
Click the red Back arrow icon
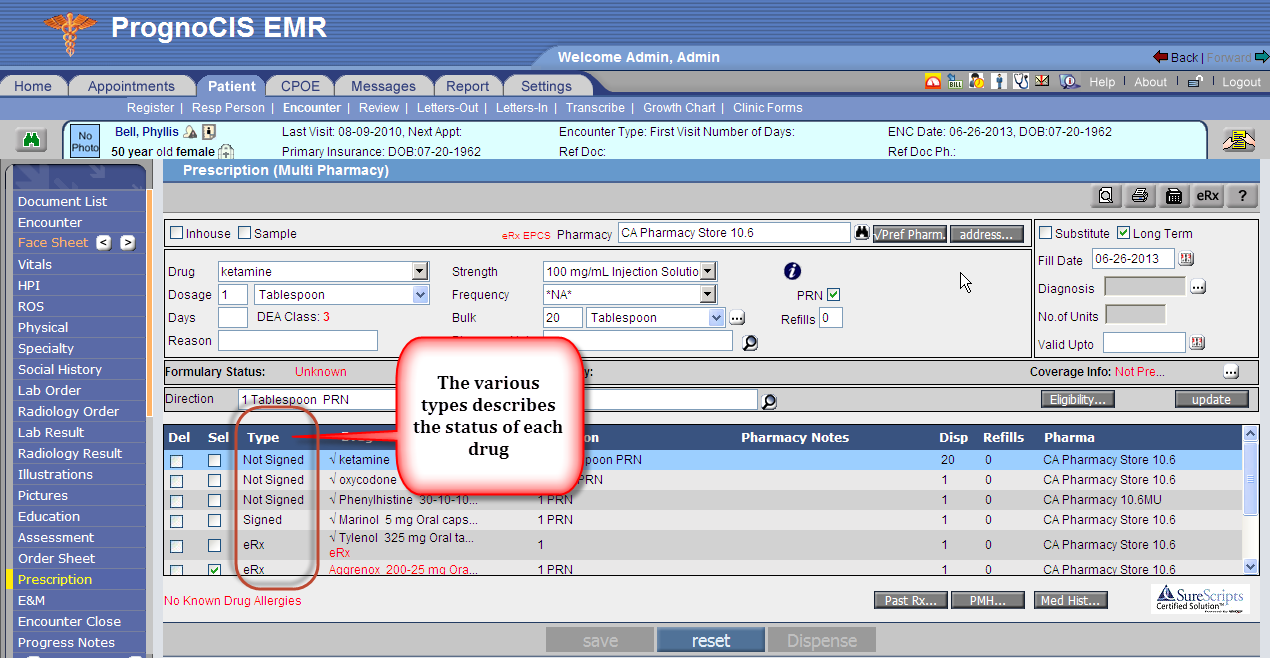(x=1160, y=57)
